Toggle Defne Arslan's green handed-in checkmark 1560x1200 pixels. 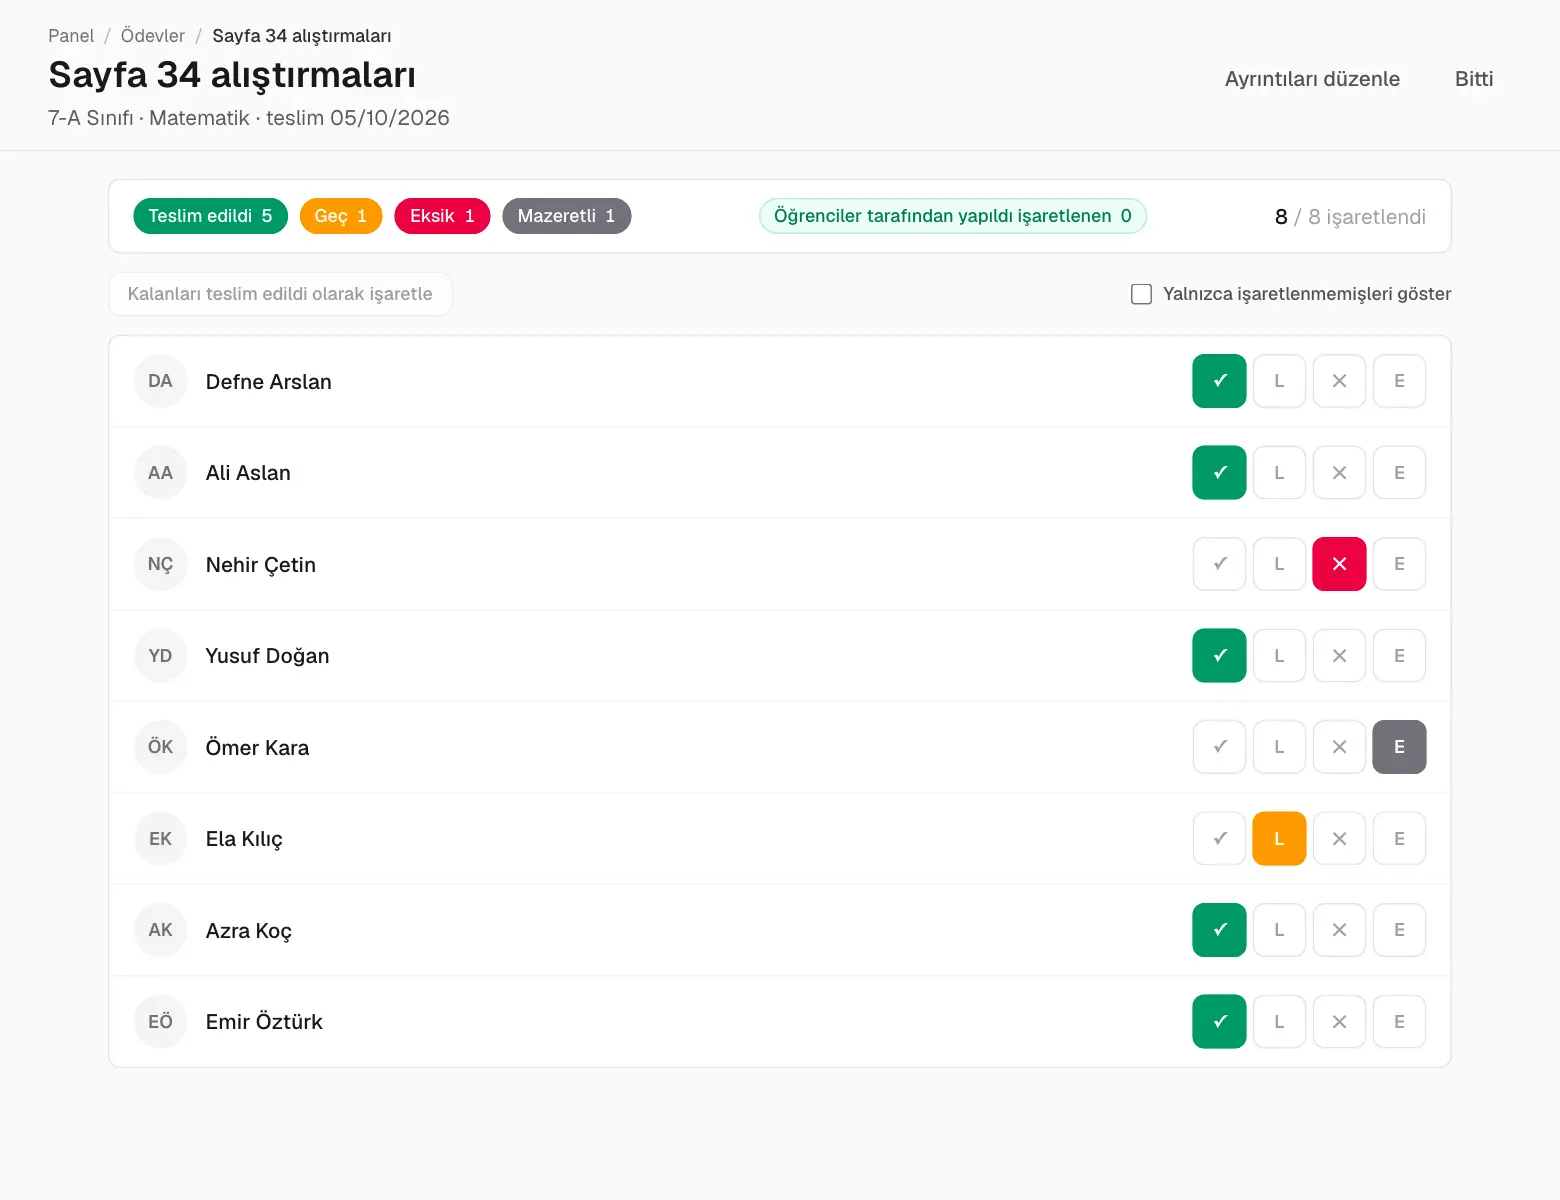1219,381
